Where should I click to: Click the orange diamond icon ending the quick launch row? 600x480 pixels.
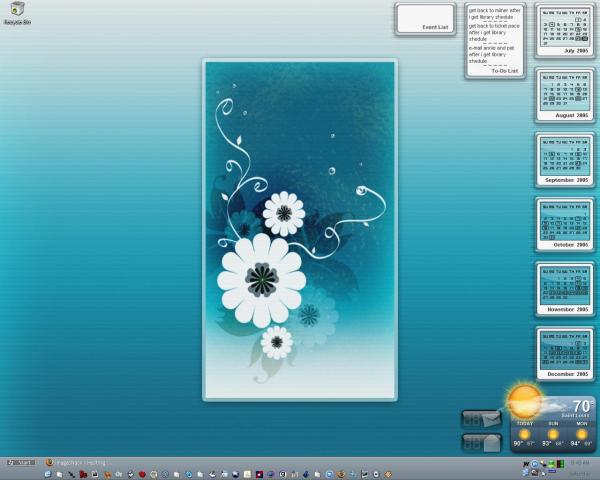point(388,474)
